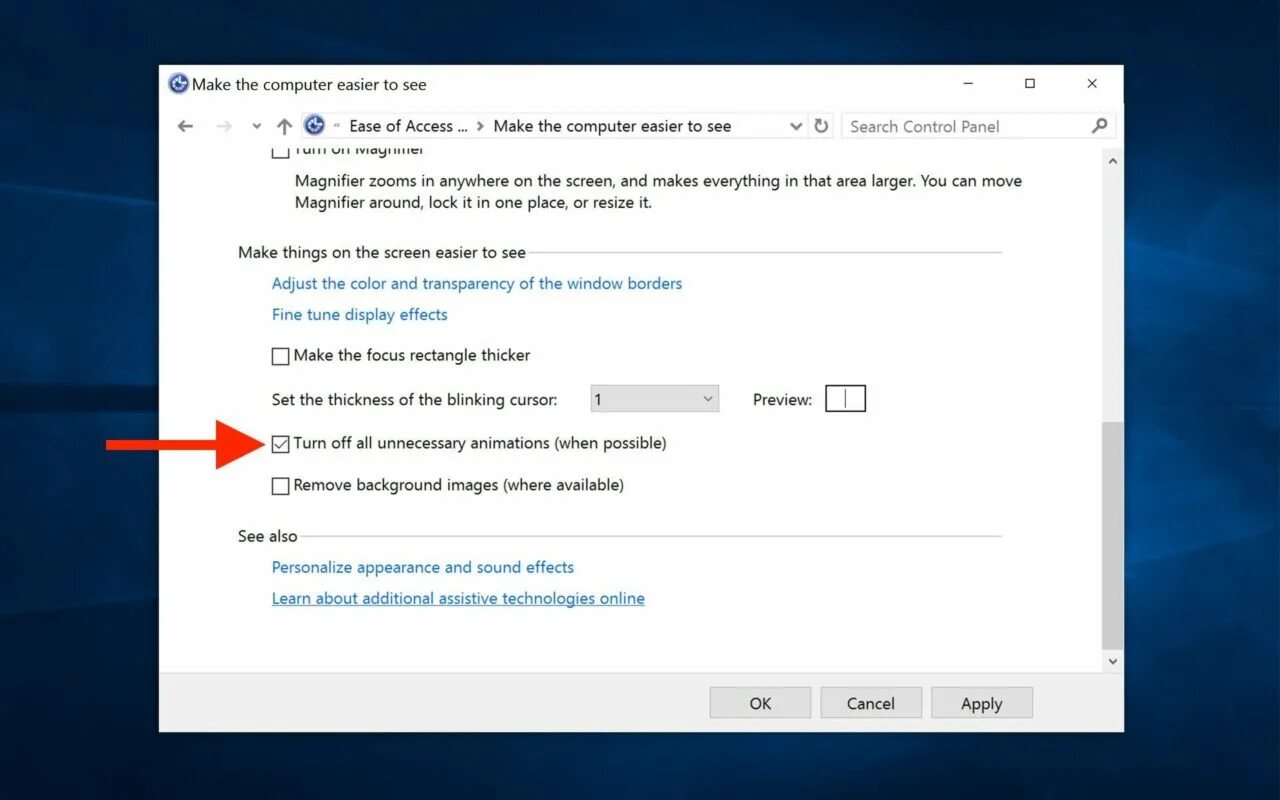The width and height of the screenshot is (1280, 800).
Task: Click the search magnifier icon
Action: 1099,126
